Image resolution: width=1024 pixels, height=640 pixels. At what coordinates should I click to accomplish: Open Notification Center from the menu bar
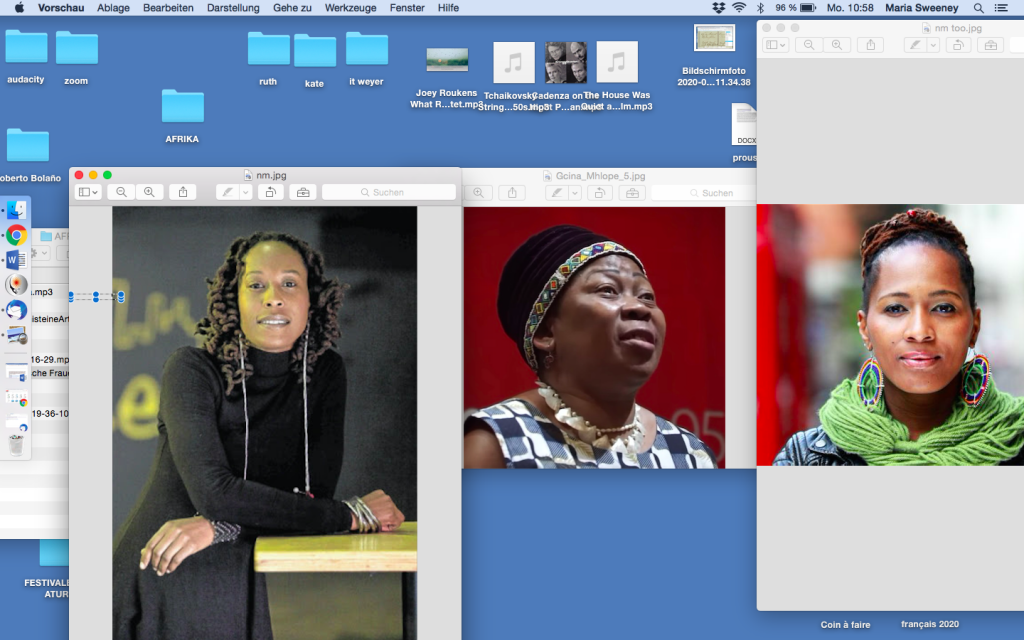coord(1006,8)
